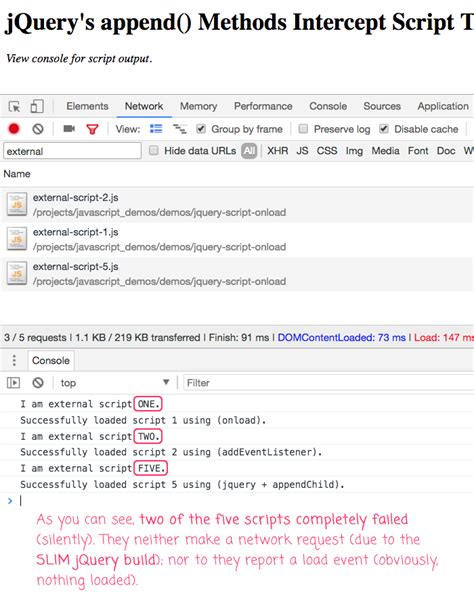Stop recording with the red record button
Viewport: 474px width, 609px height.
tap(14, 129)
